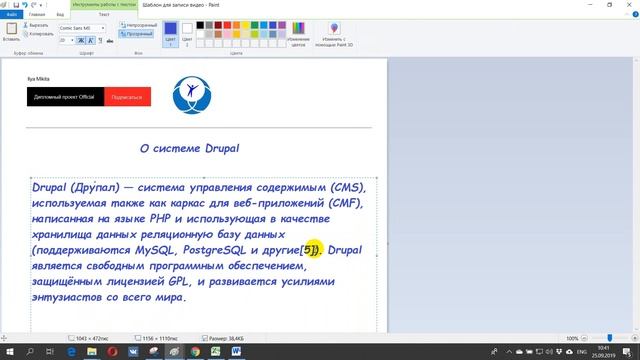
Task: Open the Windows Start menu
Action: pos(9,351)
